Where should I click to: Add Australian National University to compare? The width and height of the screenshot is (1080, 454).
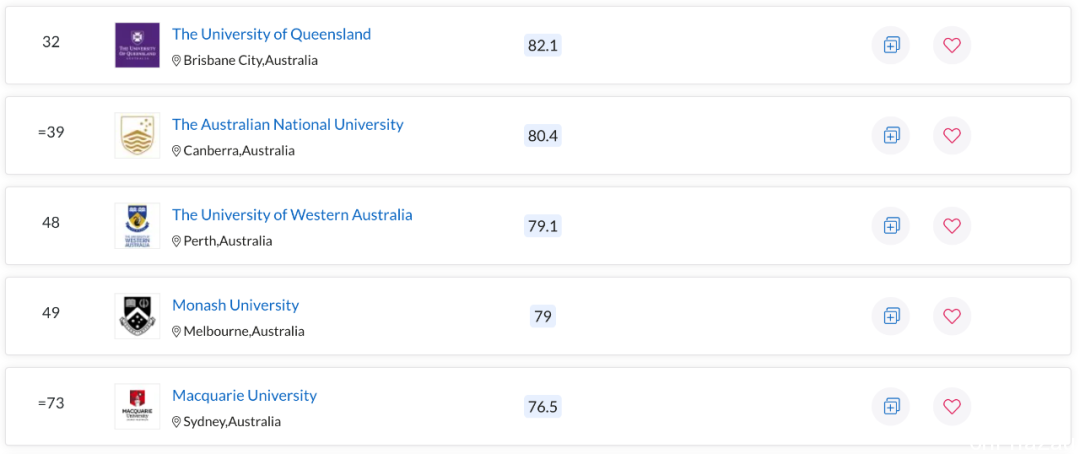tap(891, 136)
